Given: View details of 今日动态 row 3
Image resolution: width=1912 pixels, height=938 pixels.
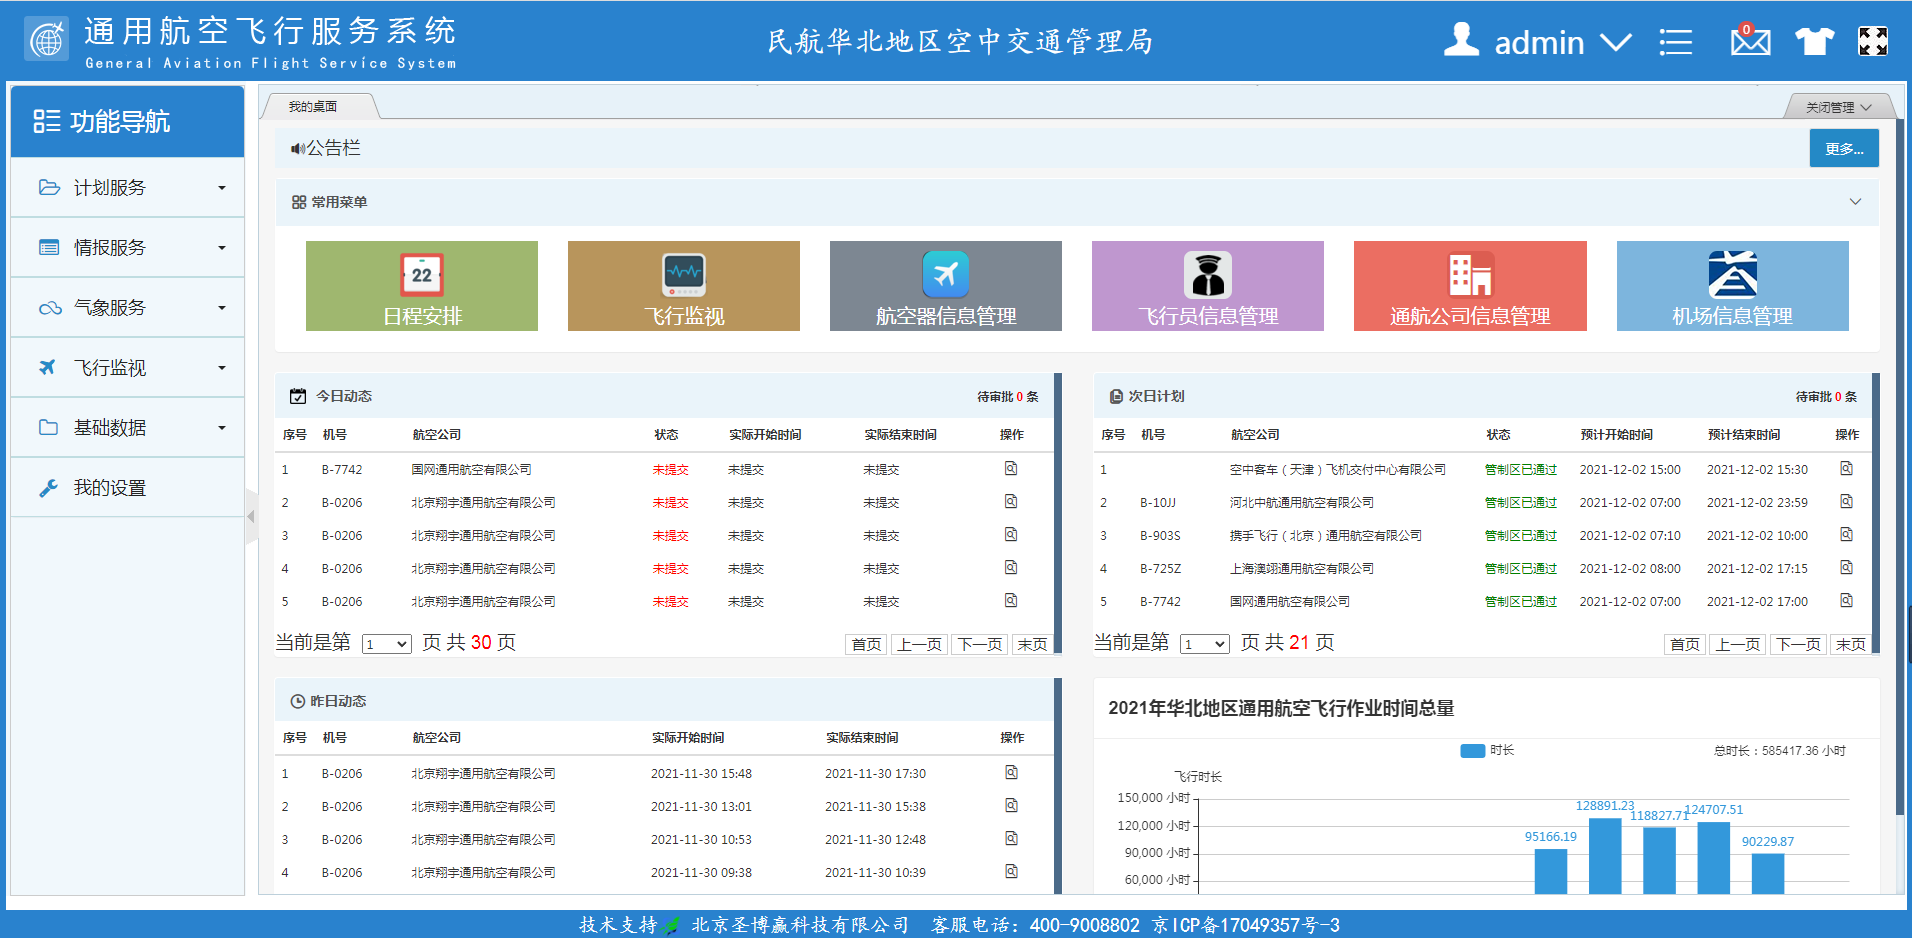Looking at the screenshot, I should pos(1011,534).
